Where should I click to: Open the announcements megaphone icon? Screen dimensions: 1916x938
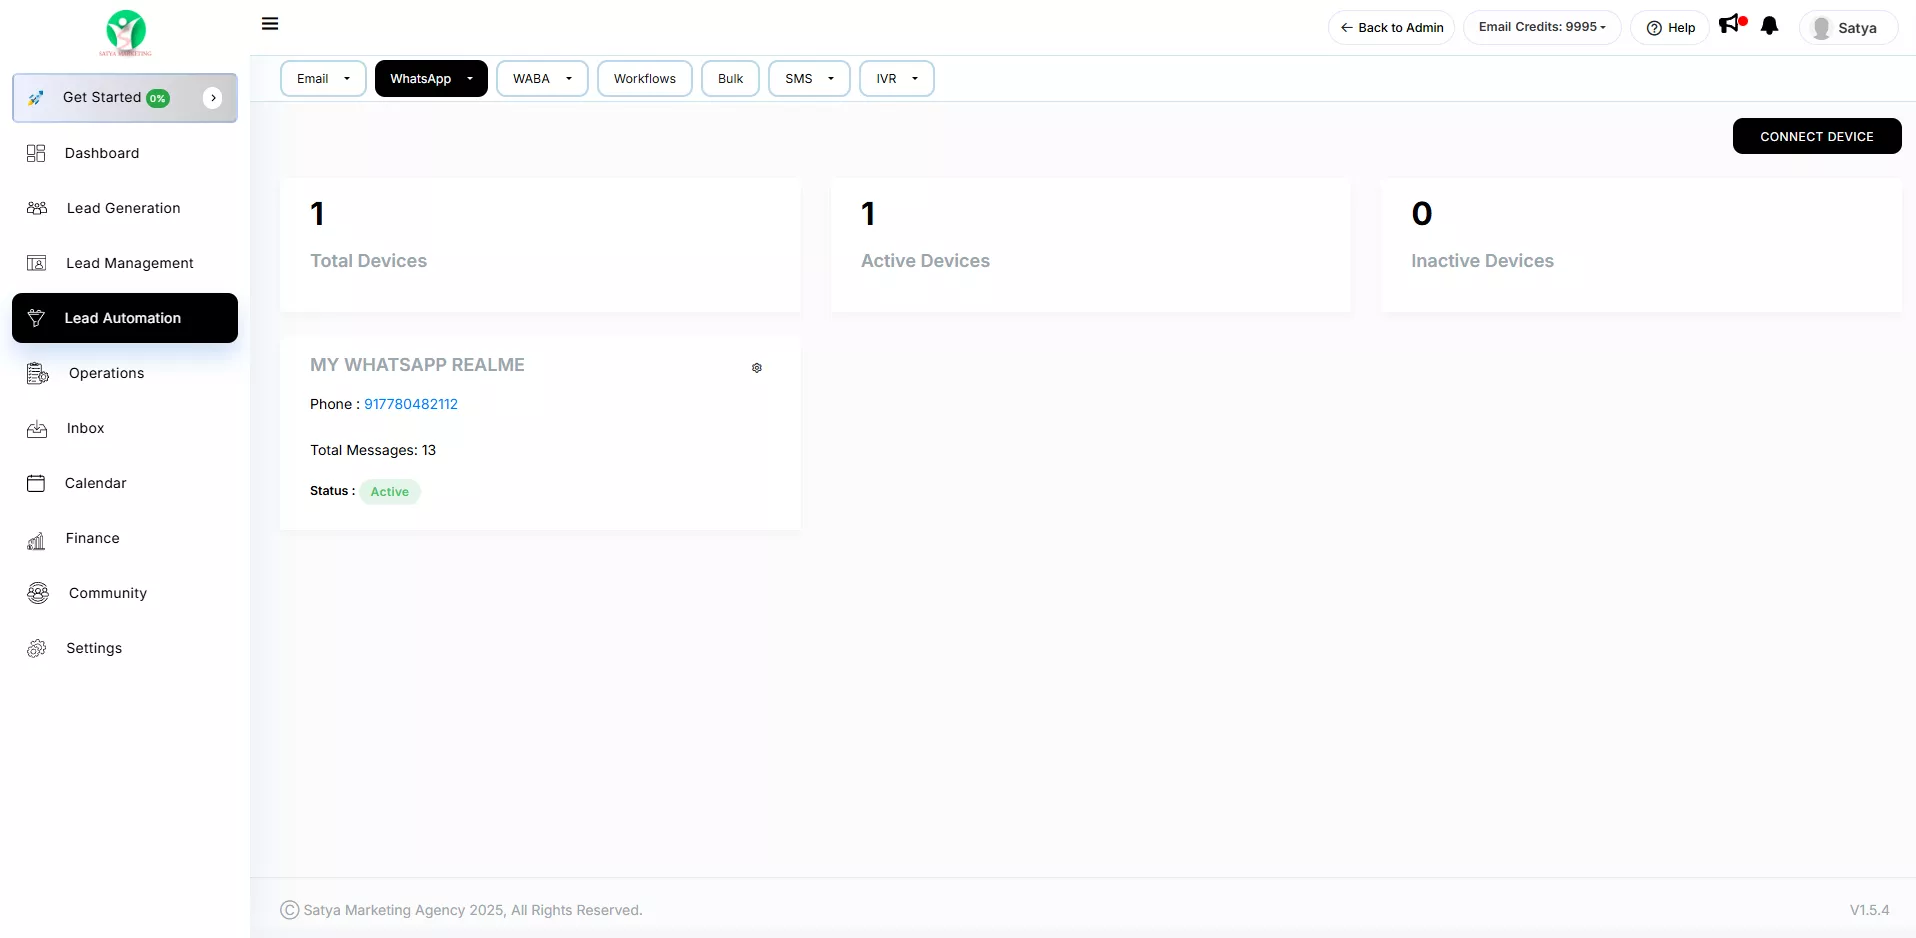coord(1730,25)
